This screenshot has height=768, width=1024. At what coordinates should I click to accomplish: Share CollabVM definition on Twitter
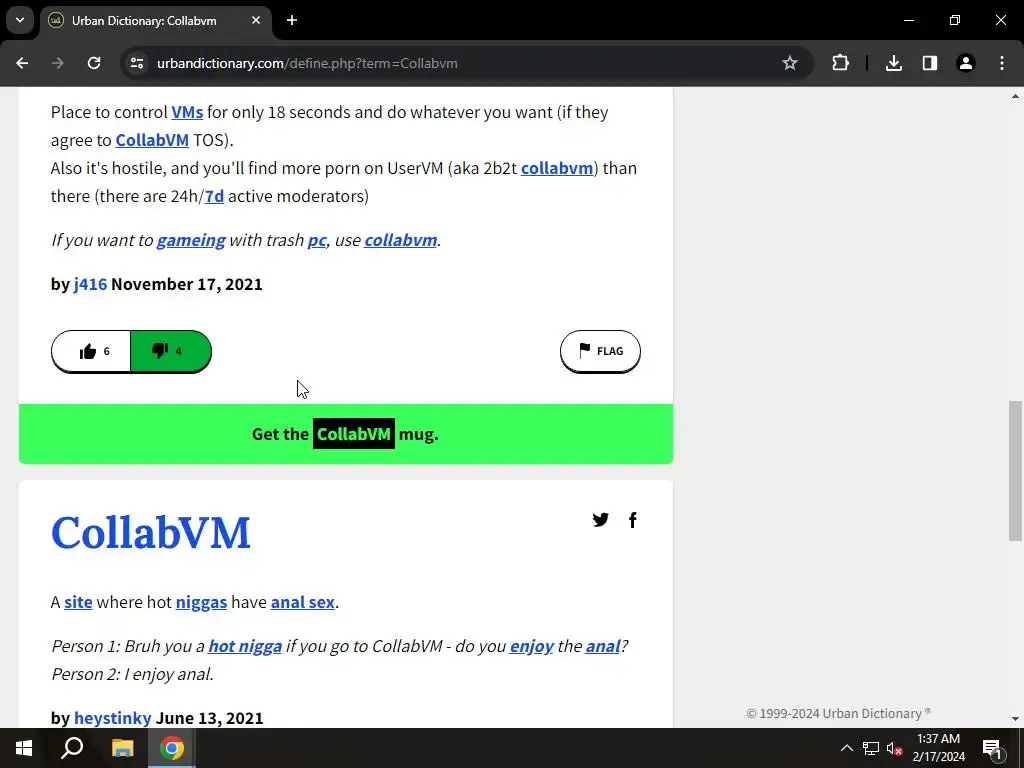click(x=600, y=520)
